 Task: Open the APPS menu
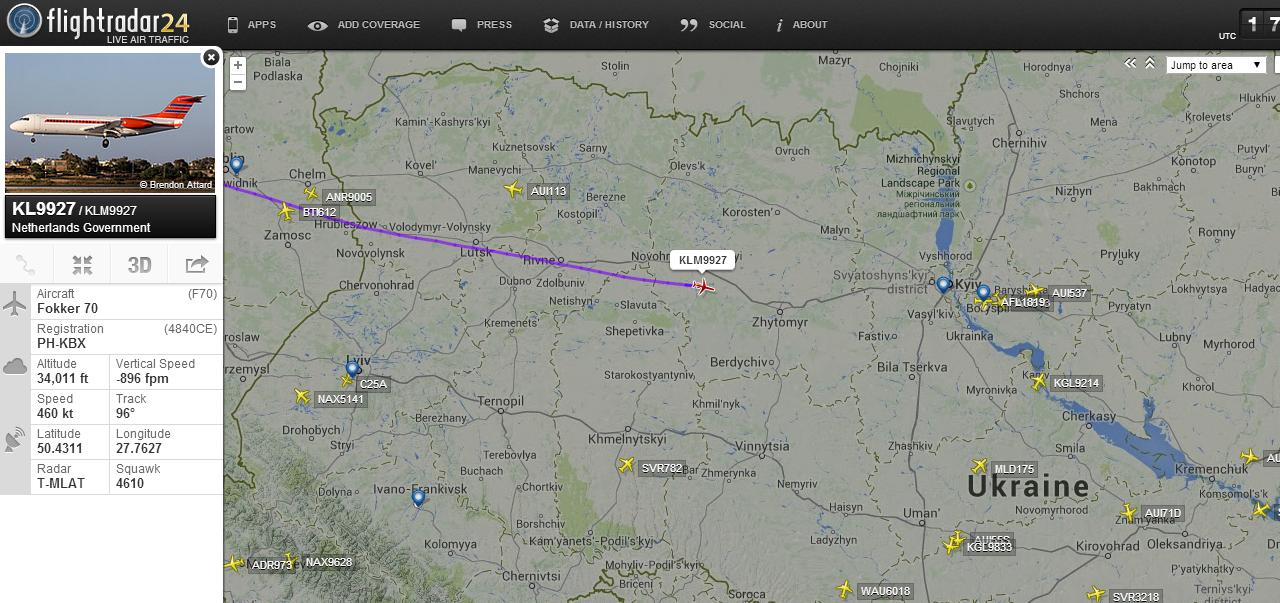click(x=251, y=25)
